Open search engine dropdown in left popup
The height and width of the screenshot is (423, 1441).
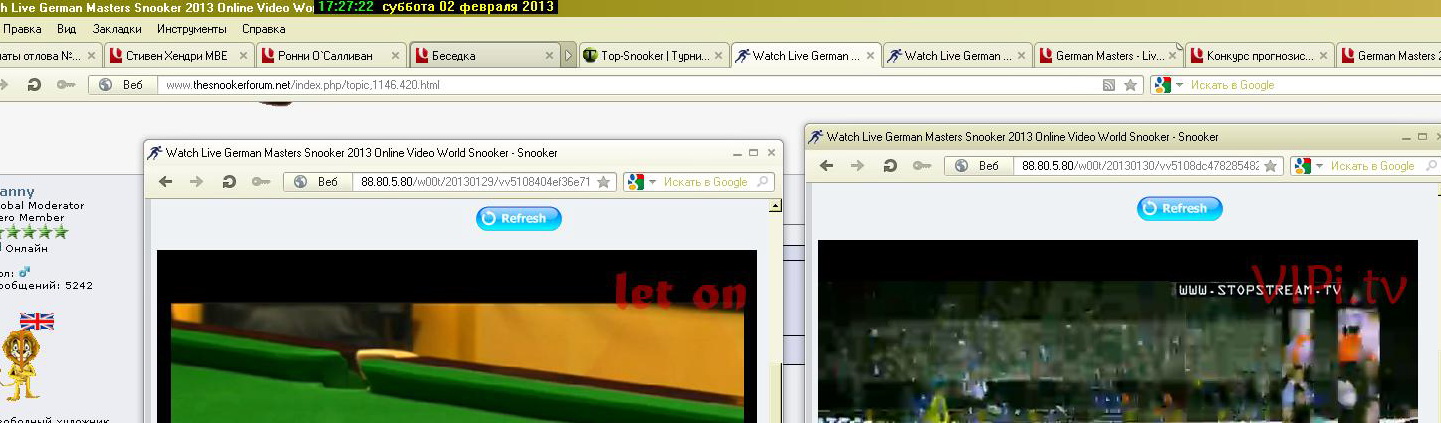point(641,182)
